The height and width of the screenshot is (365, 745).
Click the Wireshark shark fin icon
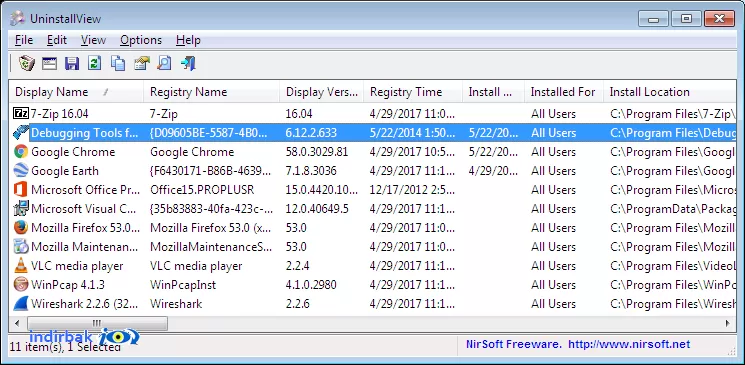click(21, 304)
